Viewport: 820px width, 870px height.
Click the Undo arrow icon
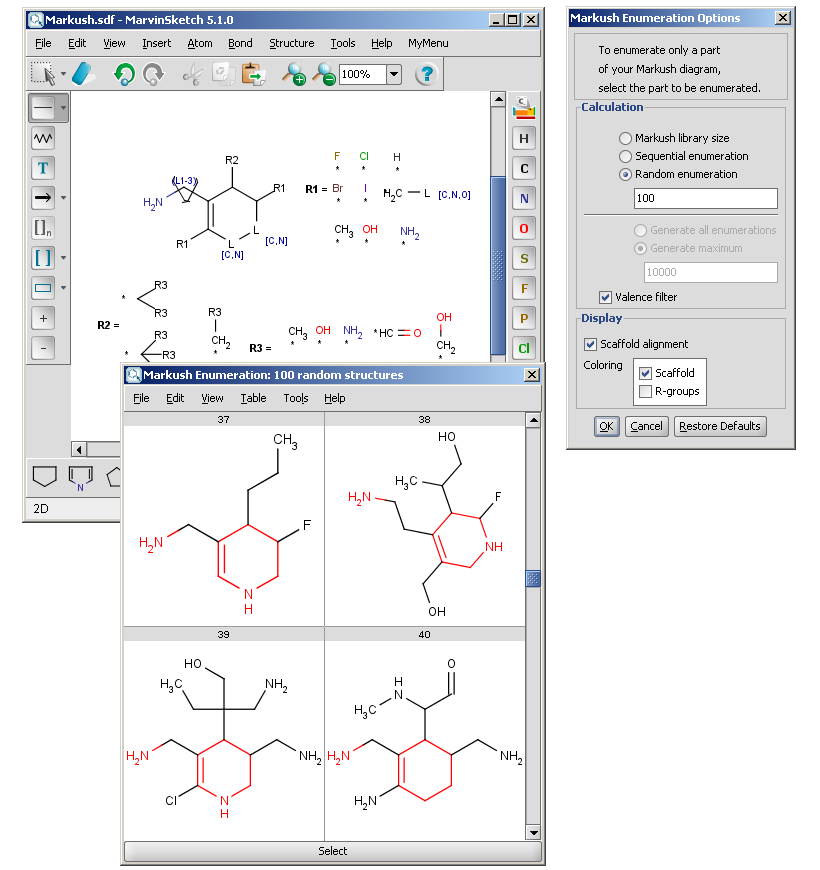(x=124, y=73)
